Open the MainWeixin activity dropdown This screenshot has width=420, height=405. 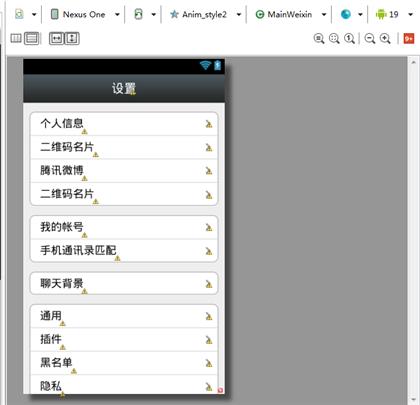pos(290,14)
